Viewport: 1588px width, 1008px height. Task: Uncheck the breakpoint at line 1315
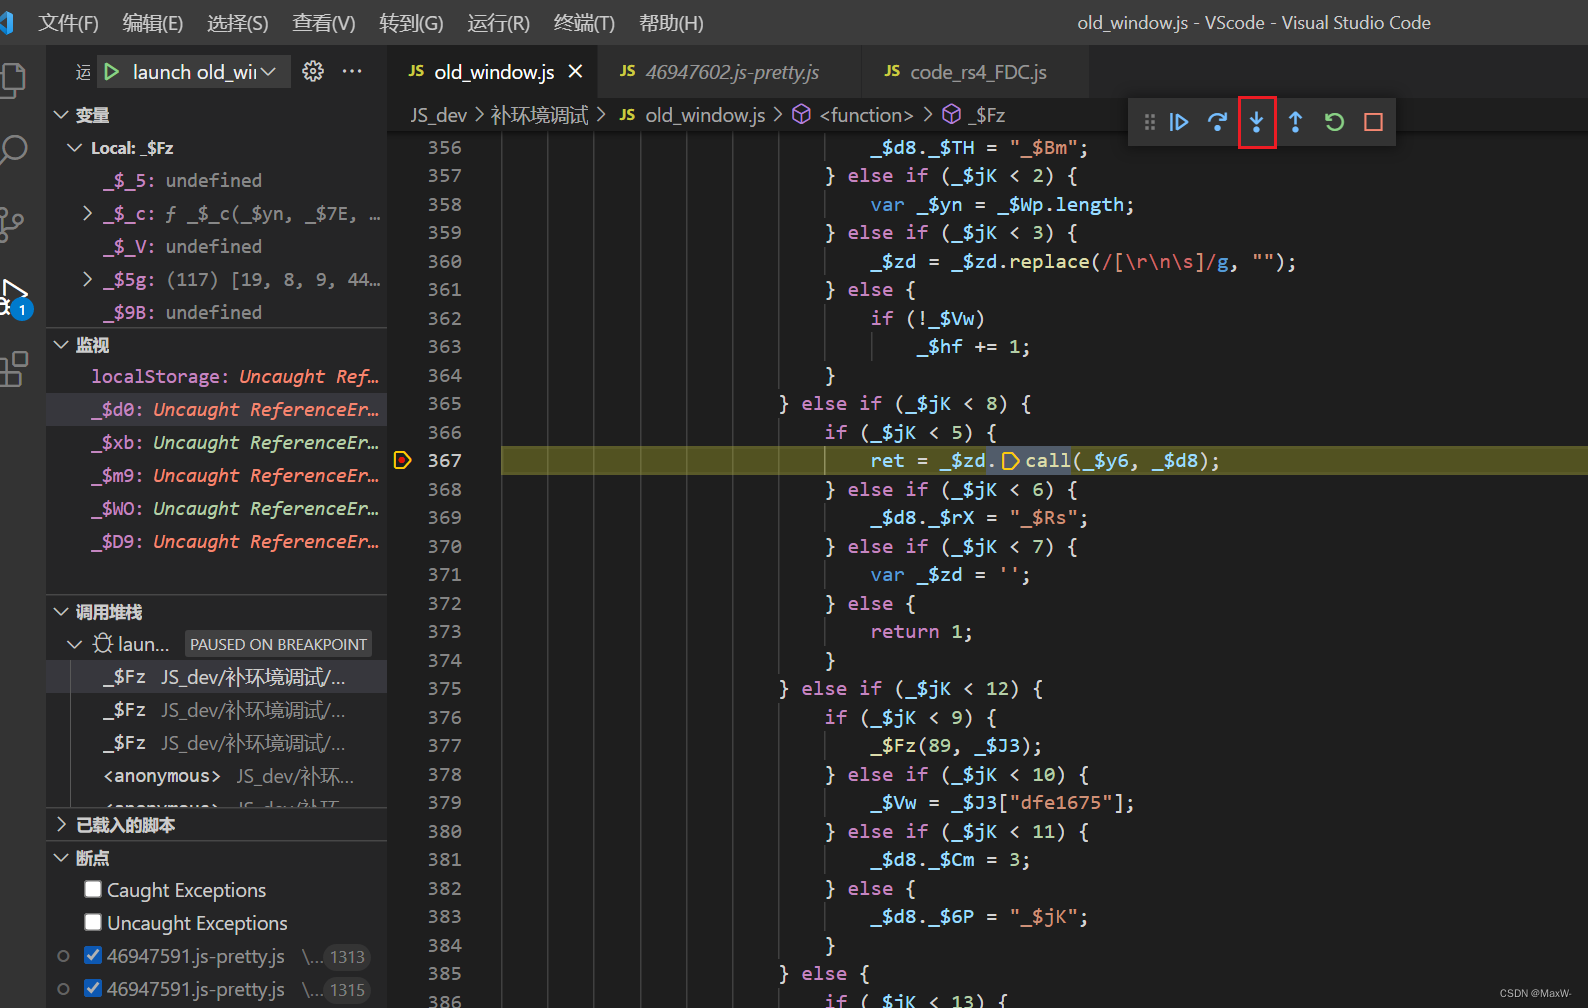click(x=93, y=988)
